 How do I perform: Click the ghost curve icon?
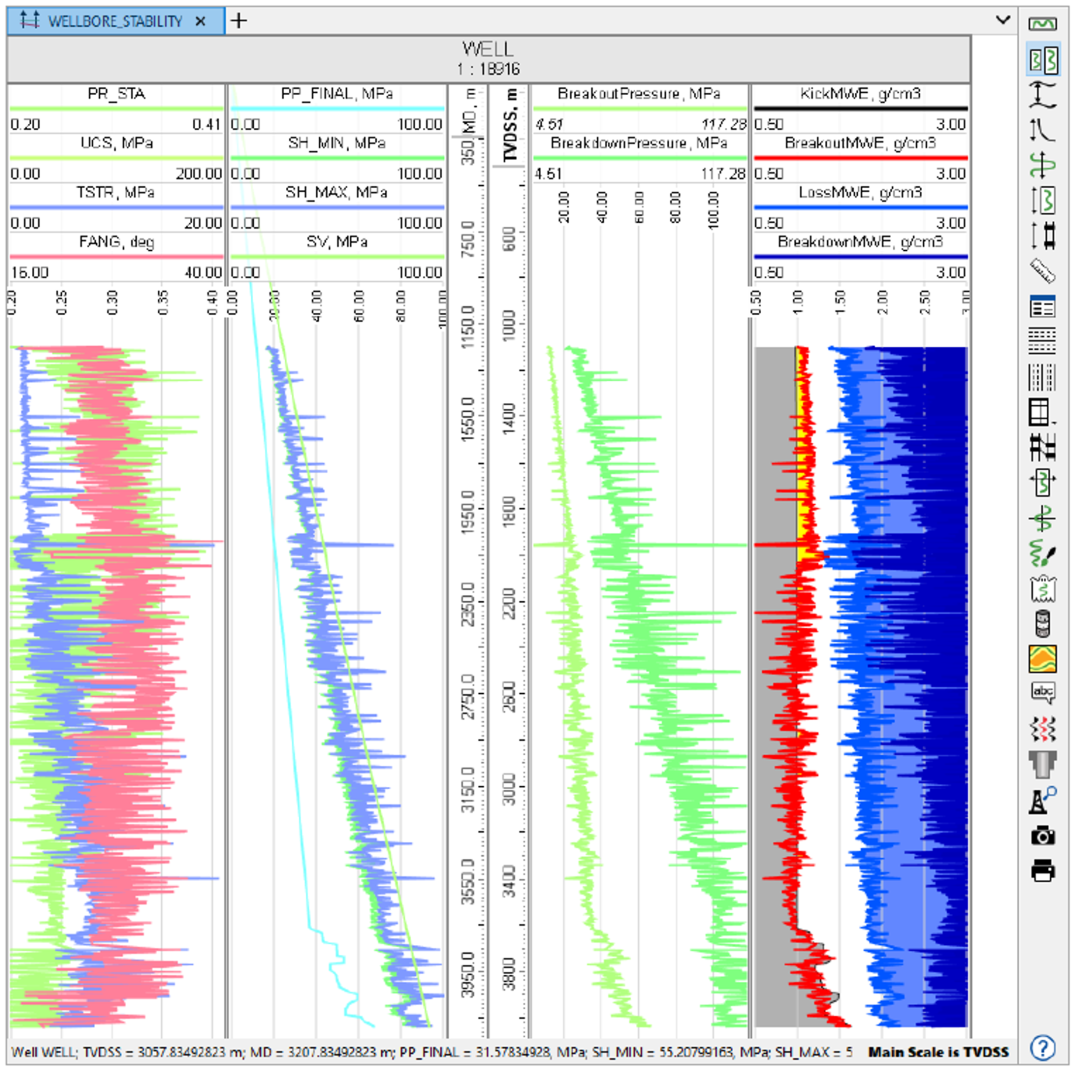pos(1042,589)
